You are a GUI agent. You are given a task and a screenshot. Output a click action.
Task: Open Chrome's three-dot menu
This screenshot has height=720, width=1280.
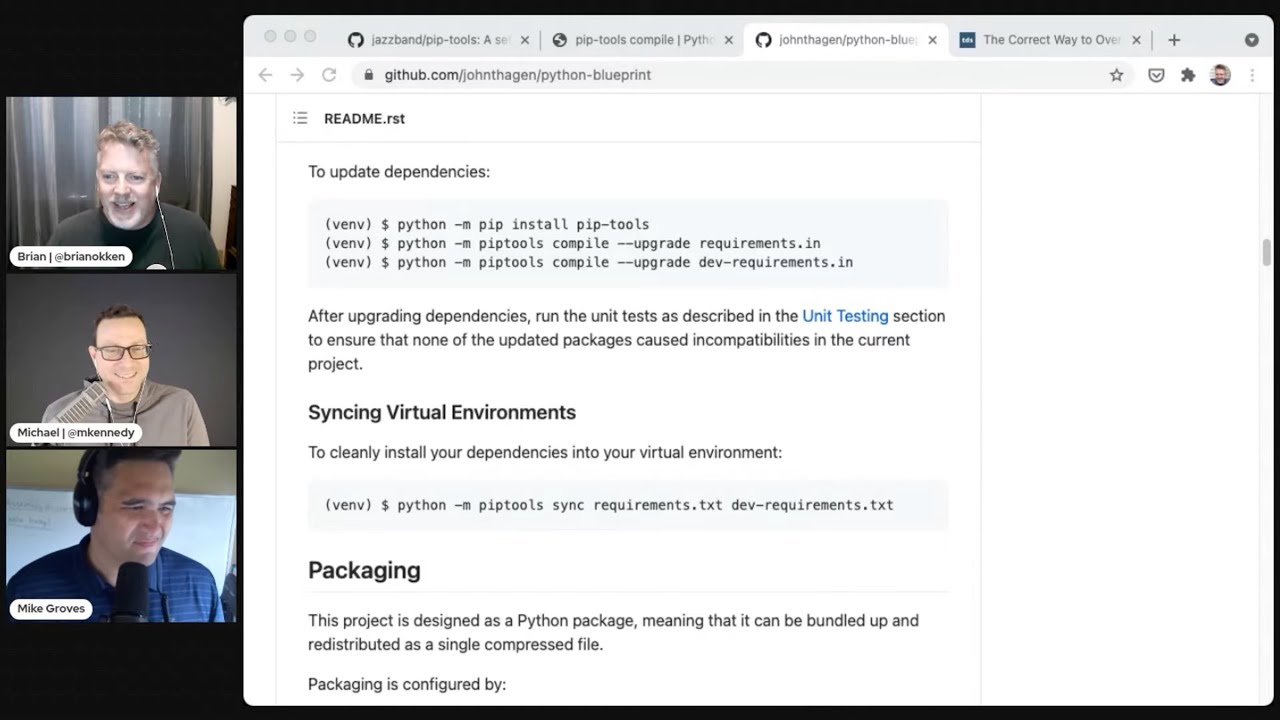coord(1252,75)
